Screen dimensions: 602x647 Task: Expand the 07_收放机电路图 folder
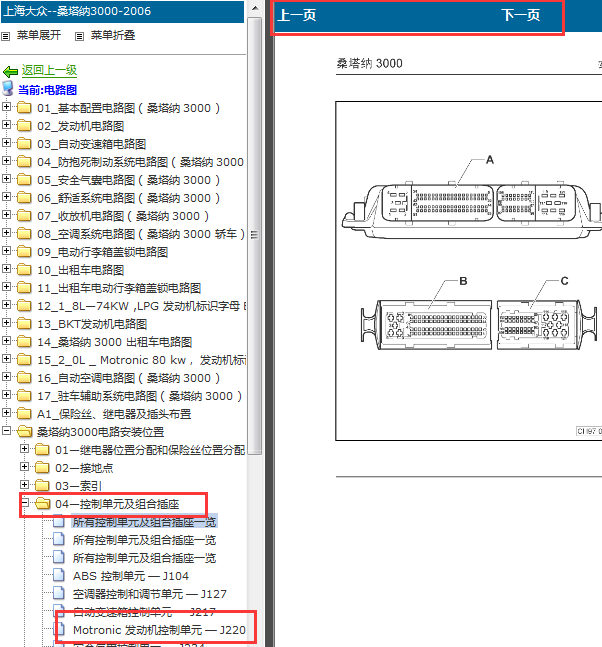pyautogui.click(x=6, y=215)
